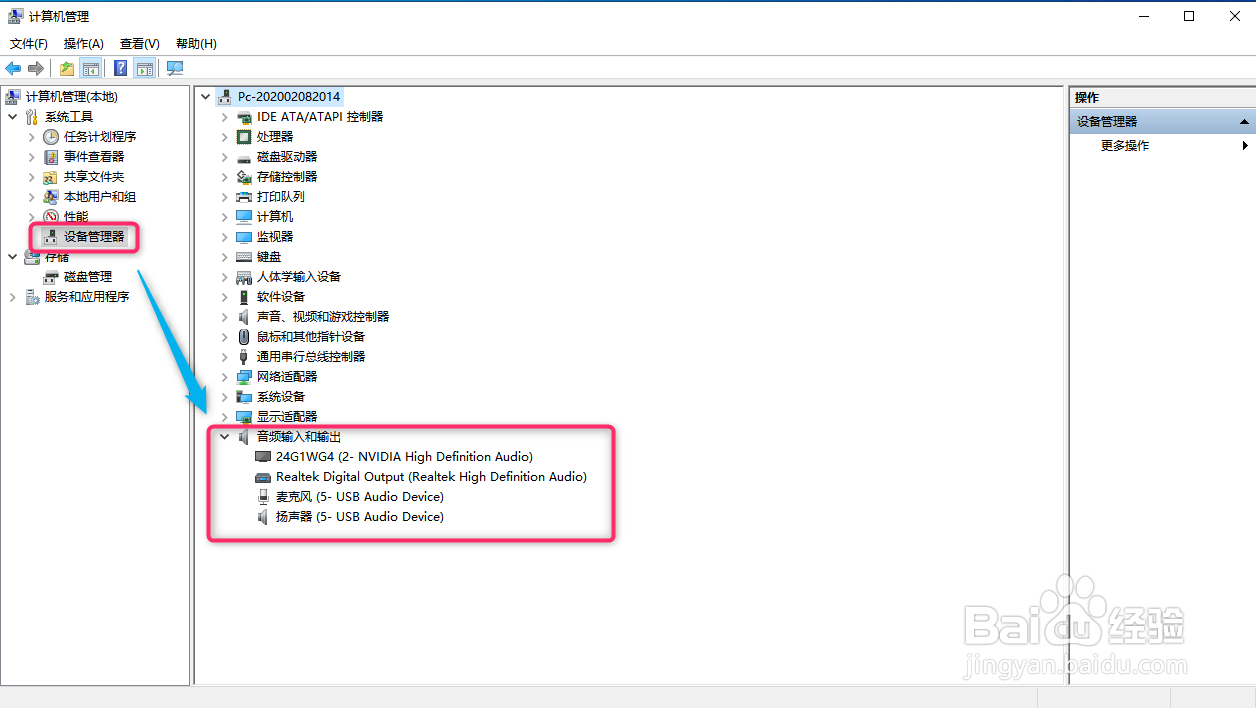Click the back navigation arrow
1256x708 pixels.
12,67
